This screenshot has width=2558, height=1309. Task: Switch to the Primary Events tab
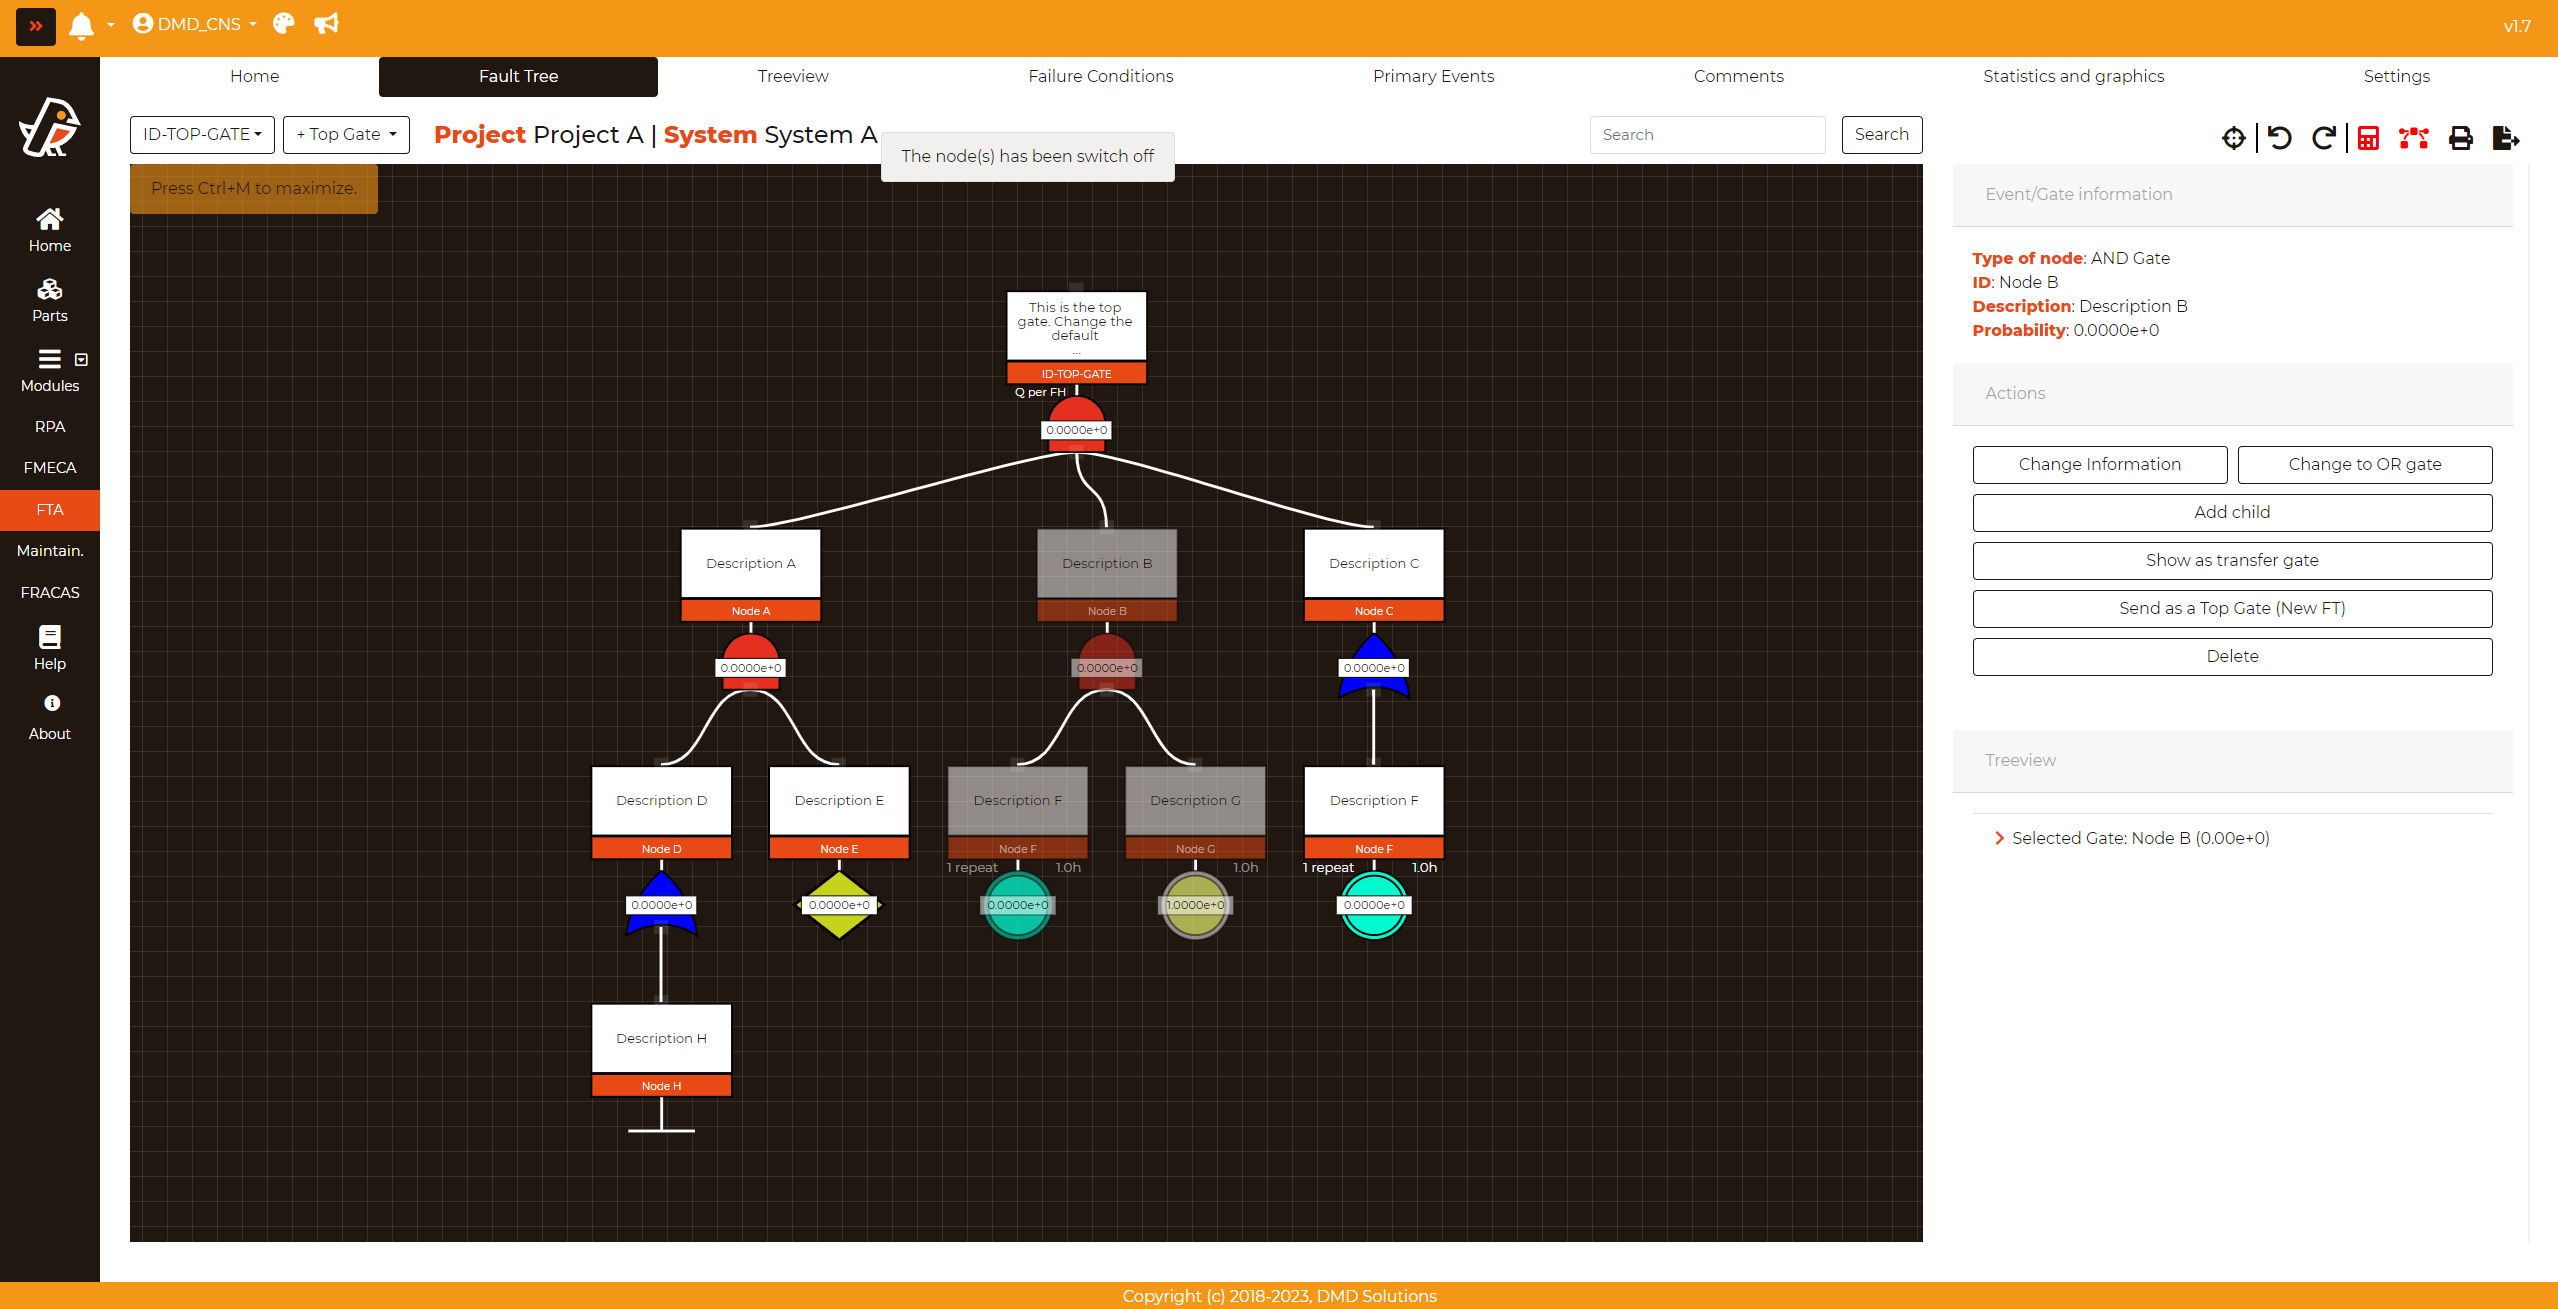tap(1433, 76)
